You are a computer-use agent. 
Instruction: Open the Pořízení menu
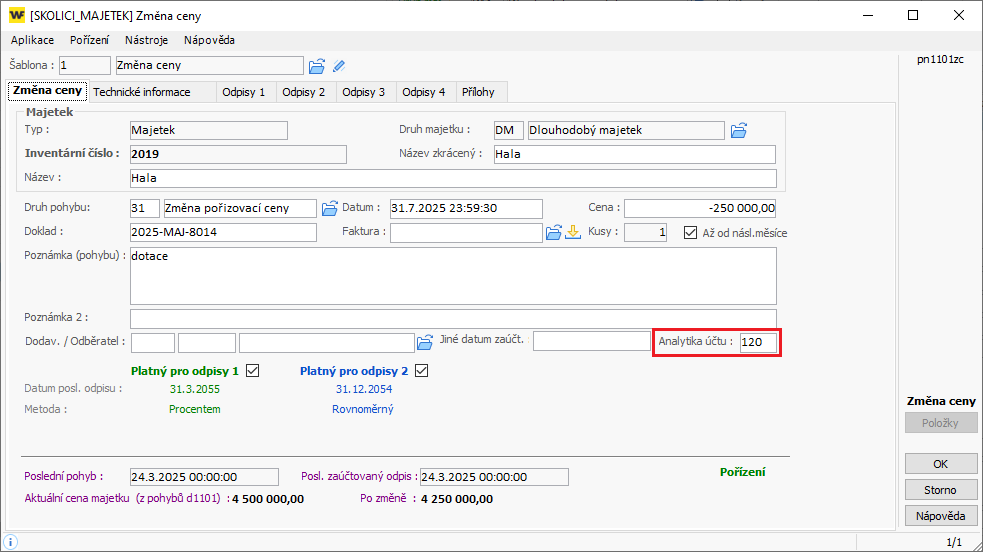[x=90, y=40]
